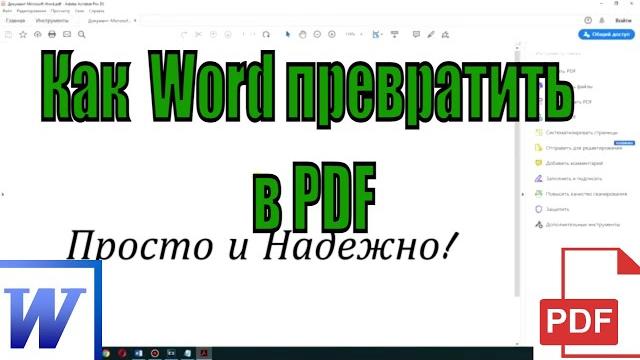Open the Файл menu

click(7, 11)
